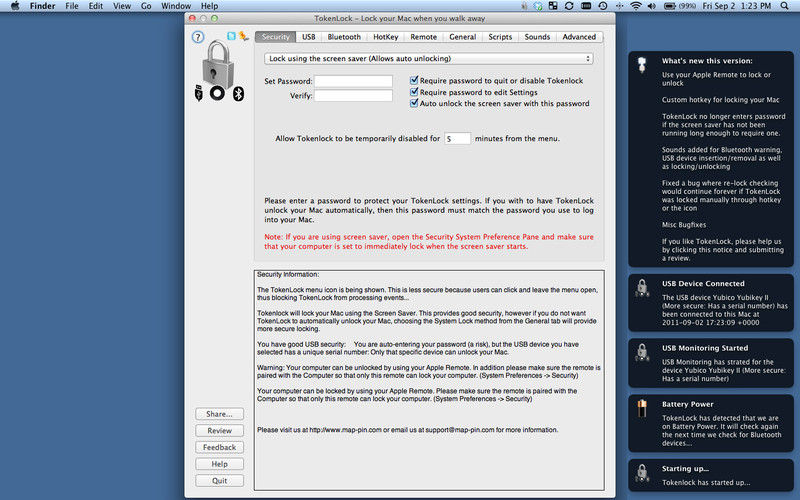800x500 pixels.
Task: Open the Window menu
Action: [x=176, y=6]
